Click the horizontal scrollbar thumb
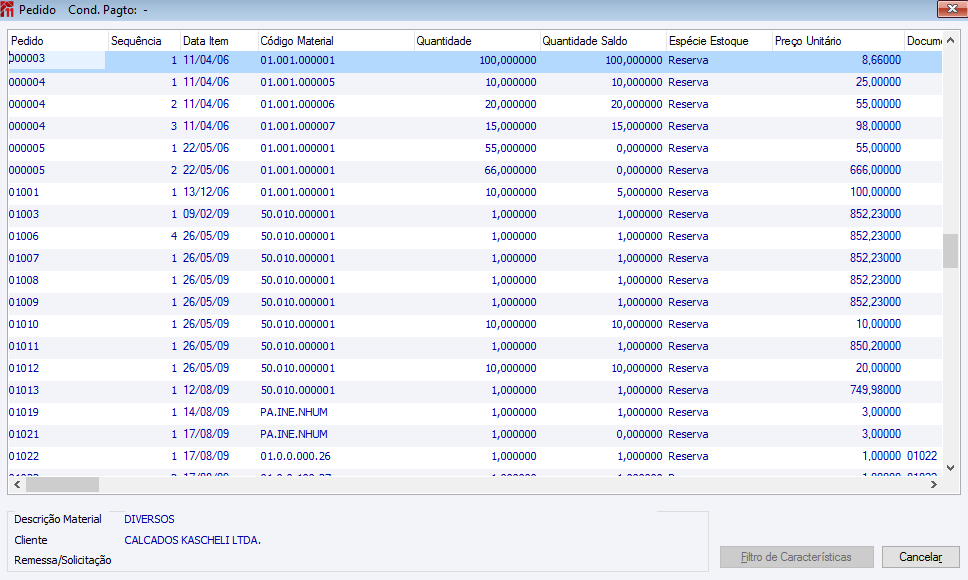The image size is (968, 580). click(62, 484)
